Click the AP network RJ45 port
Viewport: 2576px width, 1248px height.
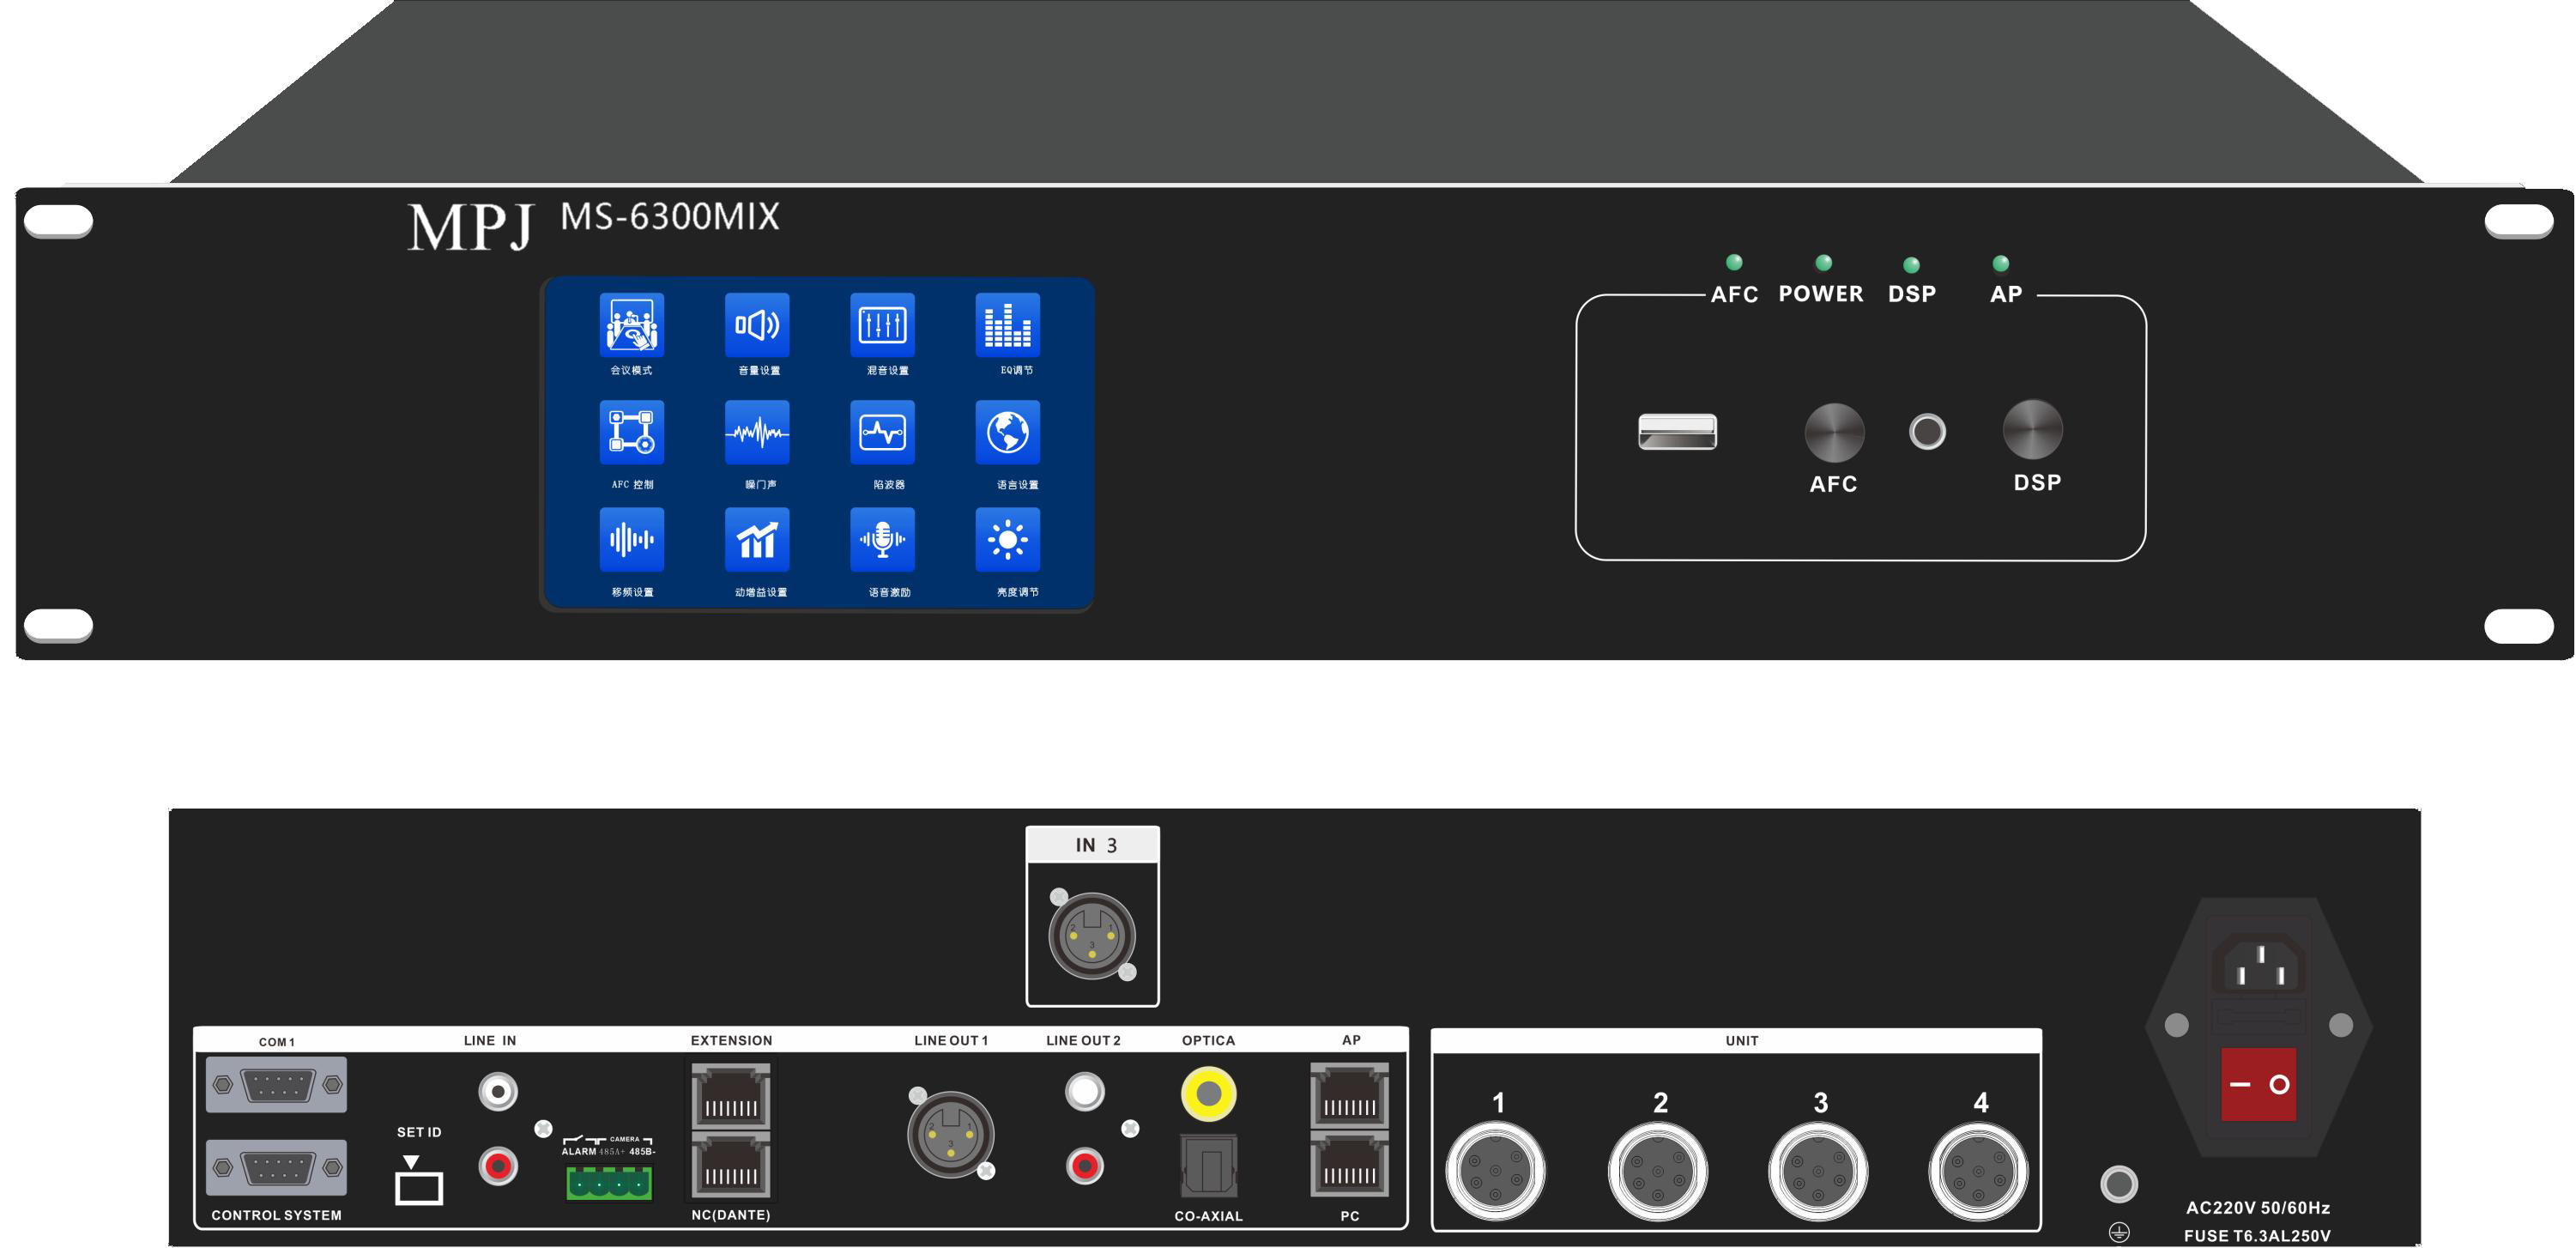pos(1350,1096)
